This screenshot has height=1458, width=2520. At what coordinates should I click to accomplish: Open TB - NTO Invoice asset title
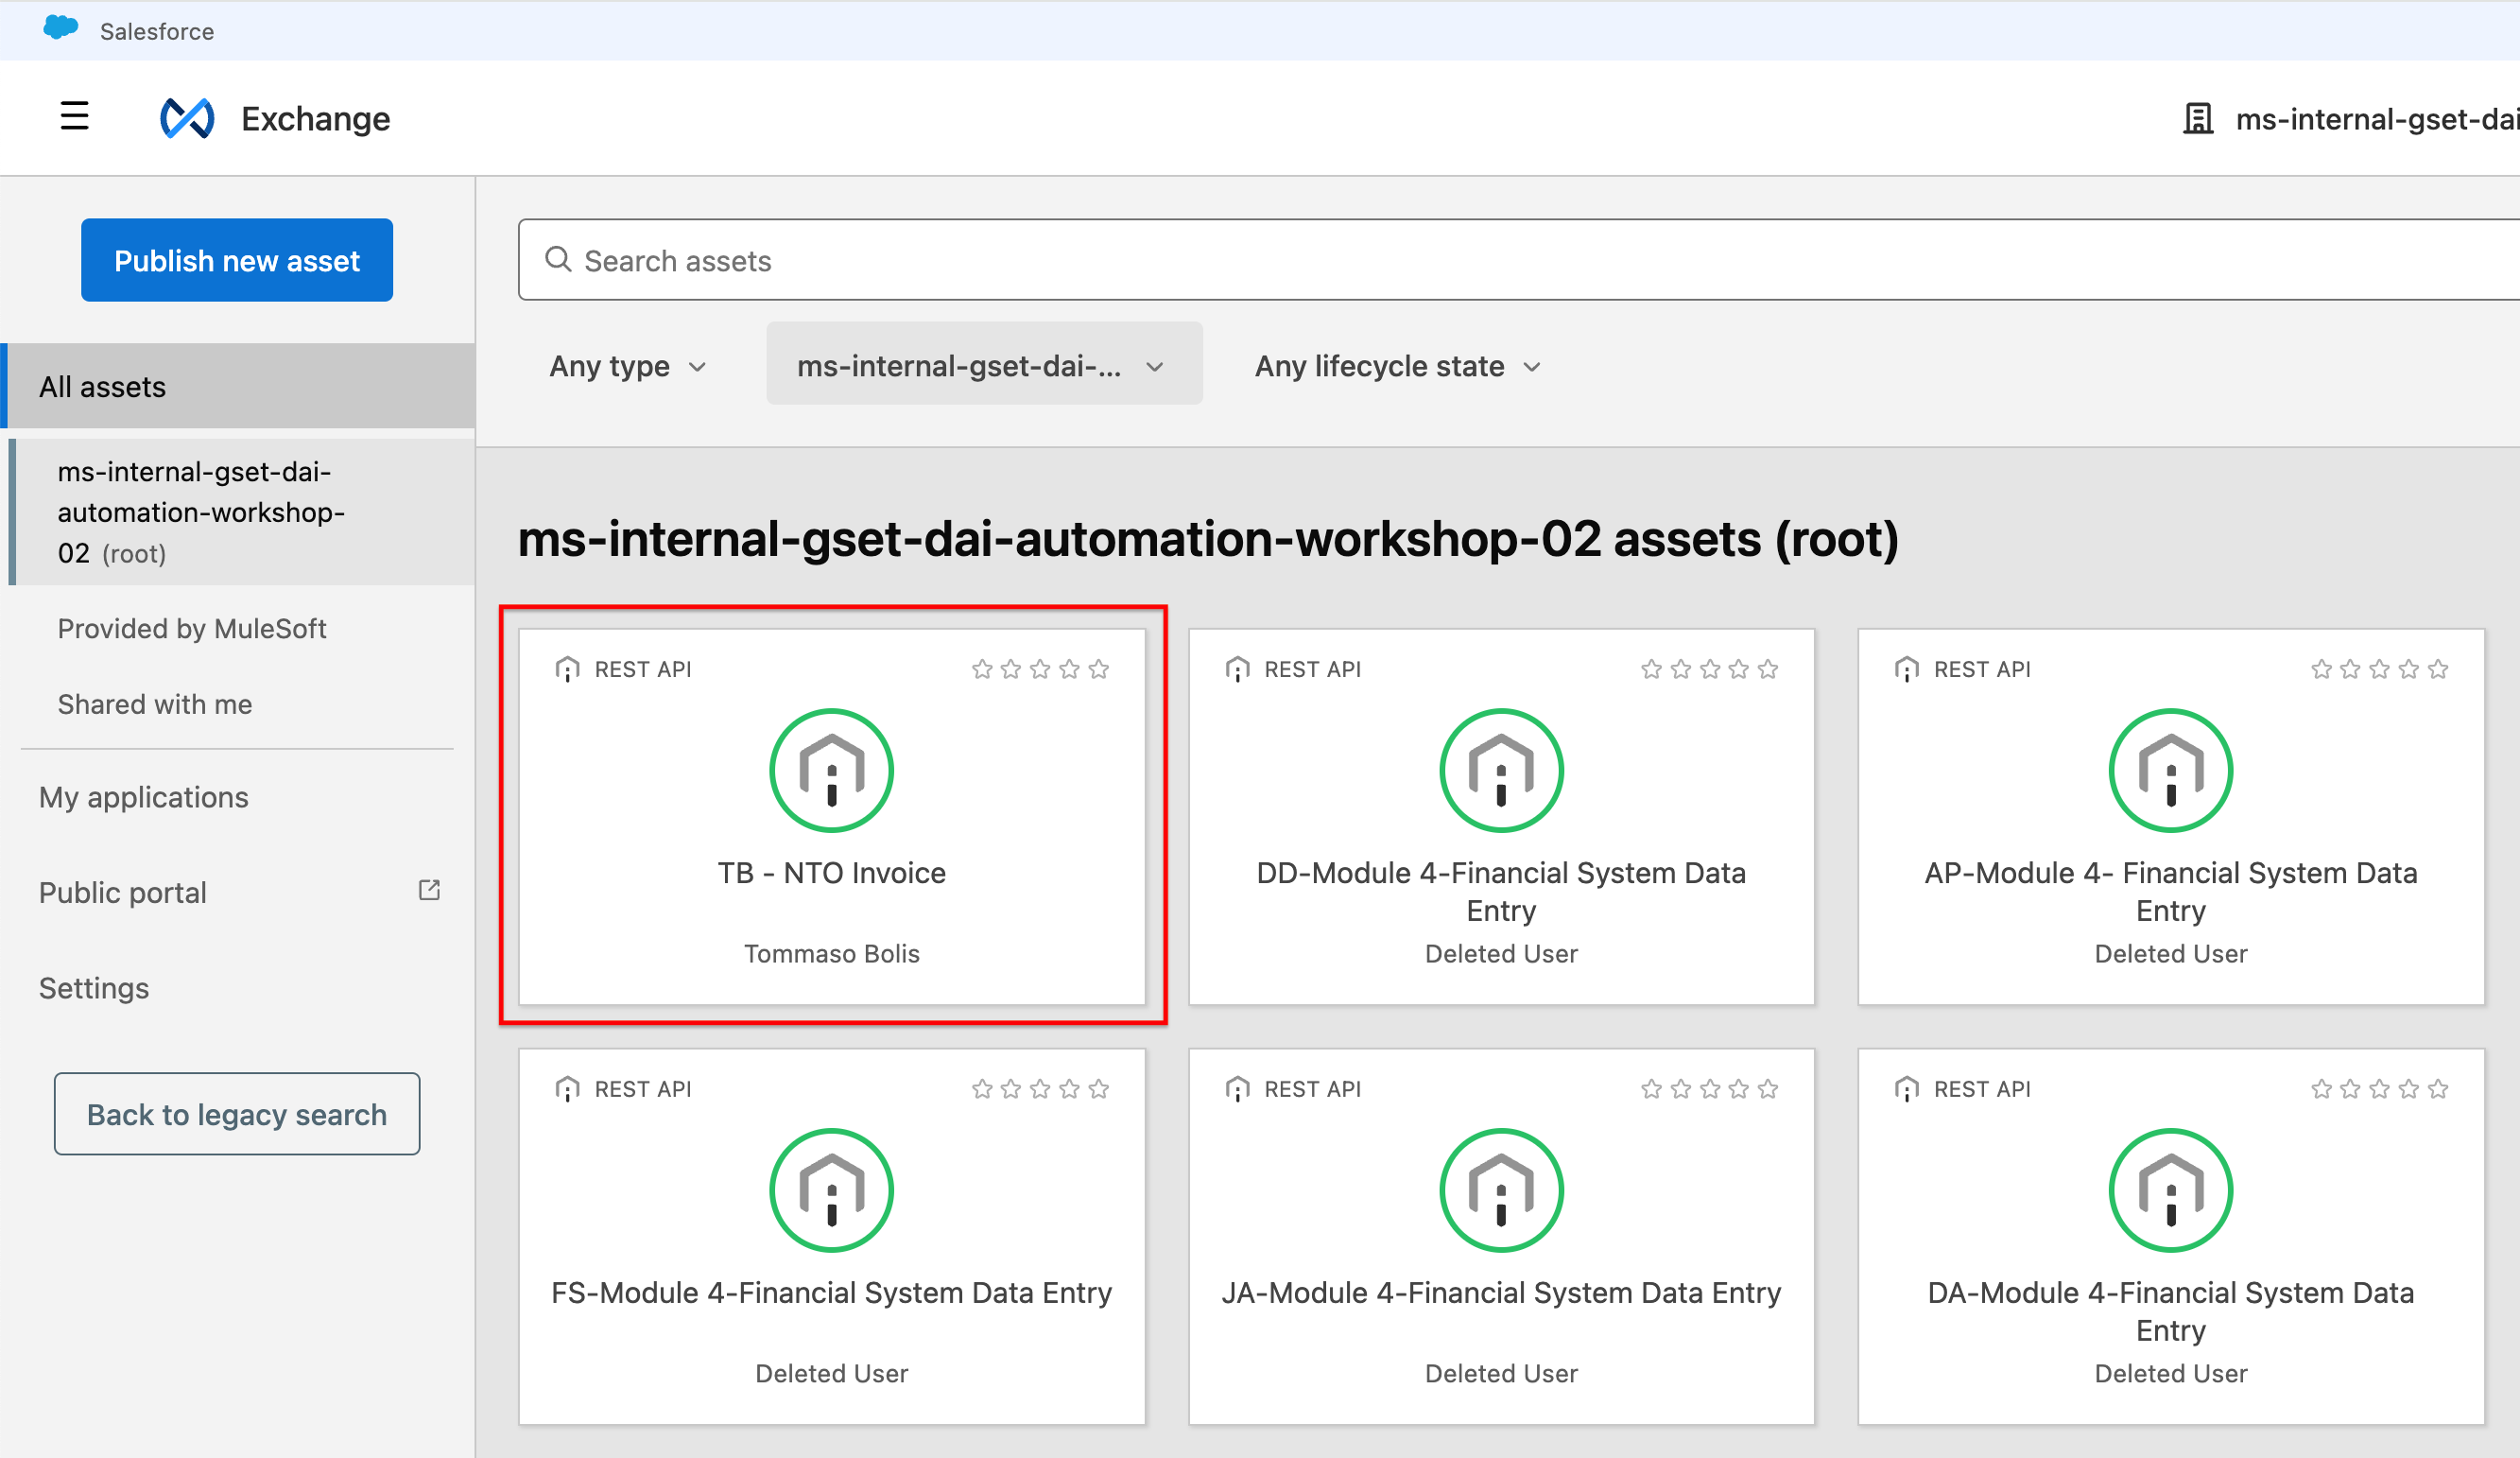pos(831,873)
